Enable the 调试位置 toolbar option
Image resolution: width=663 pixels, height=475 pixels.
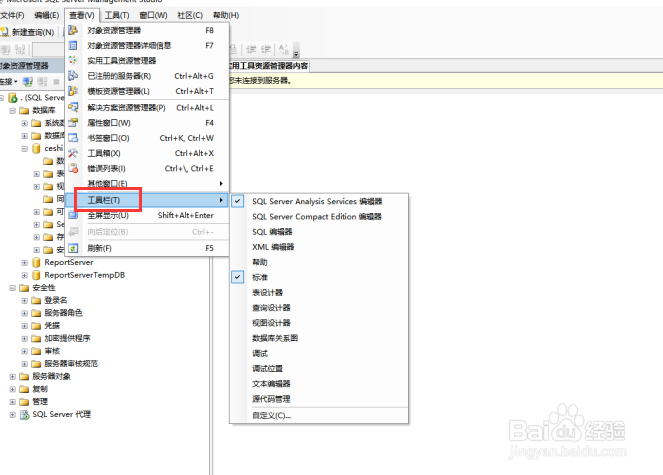267,368
